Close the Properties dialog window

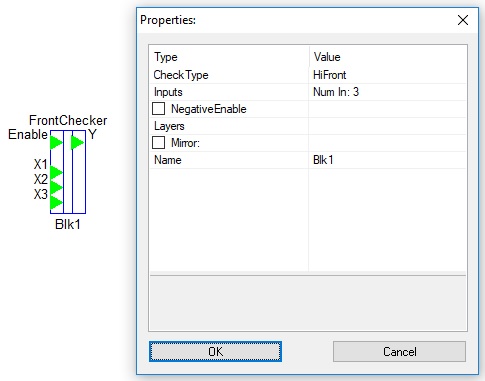(463, 20)
